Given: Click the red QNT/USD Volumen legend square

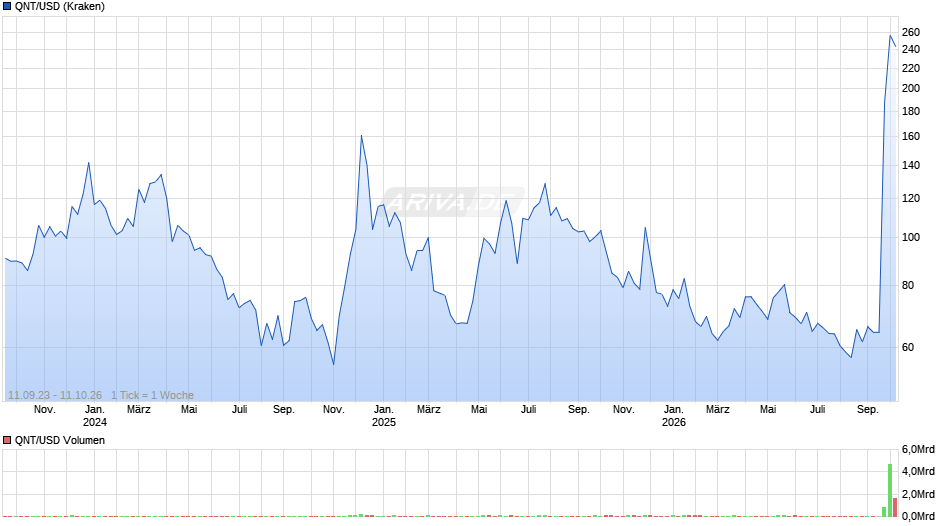Looking at the screenshot, I should [7, 440].
